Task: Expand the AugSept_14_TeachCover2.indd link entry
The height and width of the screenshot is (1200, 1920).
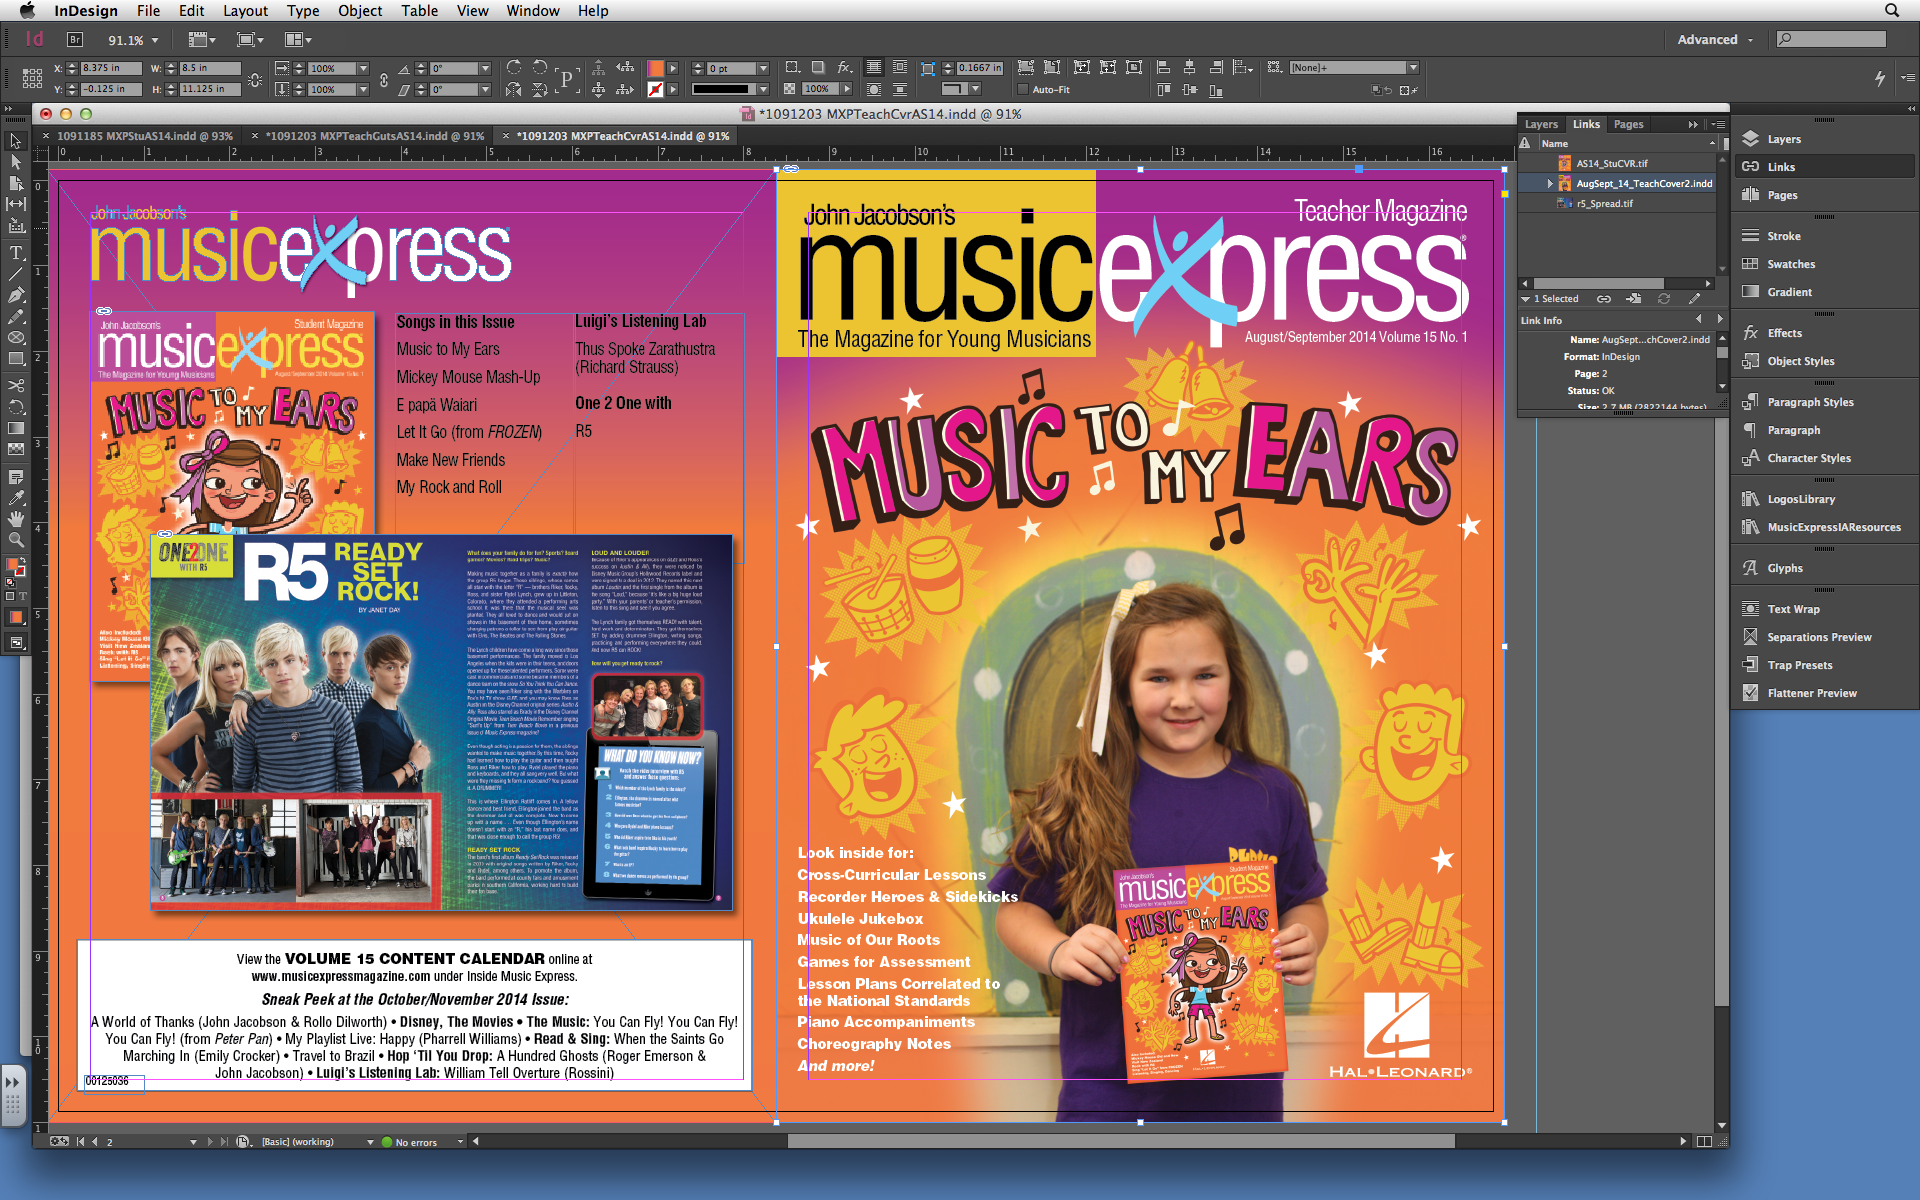Action: (x=1550, y=184)
